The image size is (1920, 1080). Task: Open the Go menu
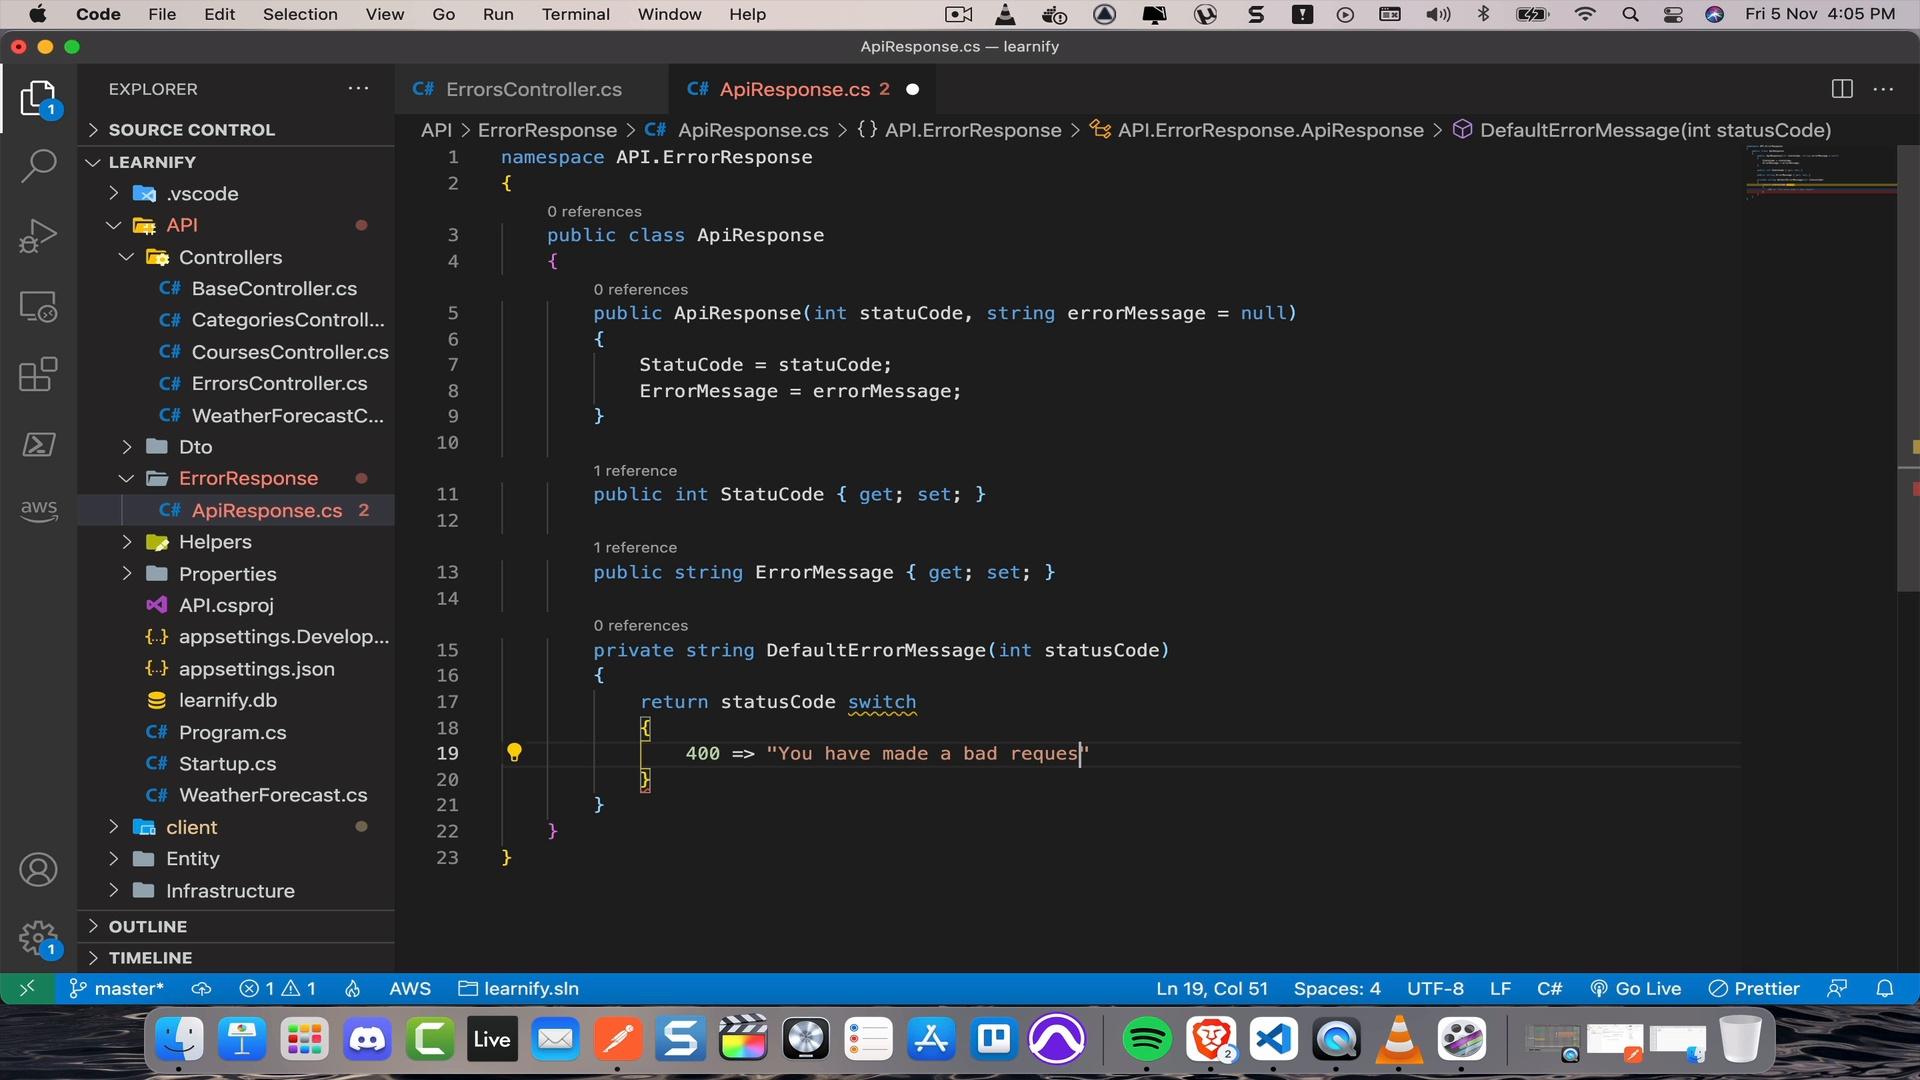coord(444,14)
